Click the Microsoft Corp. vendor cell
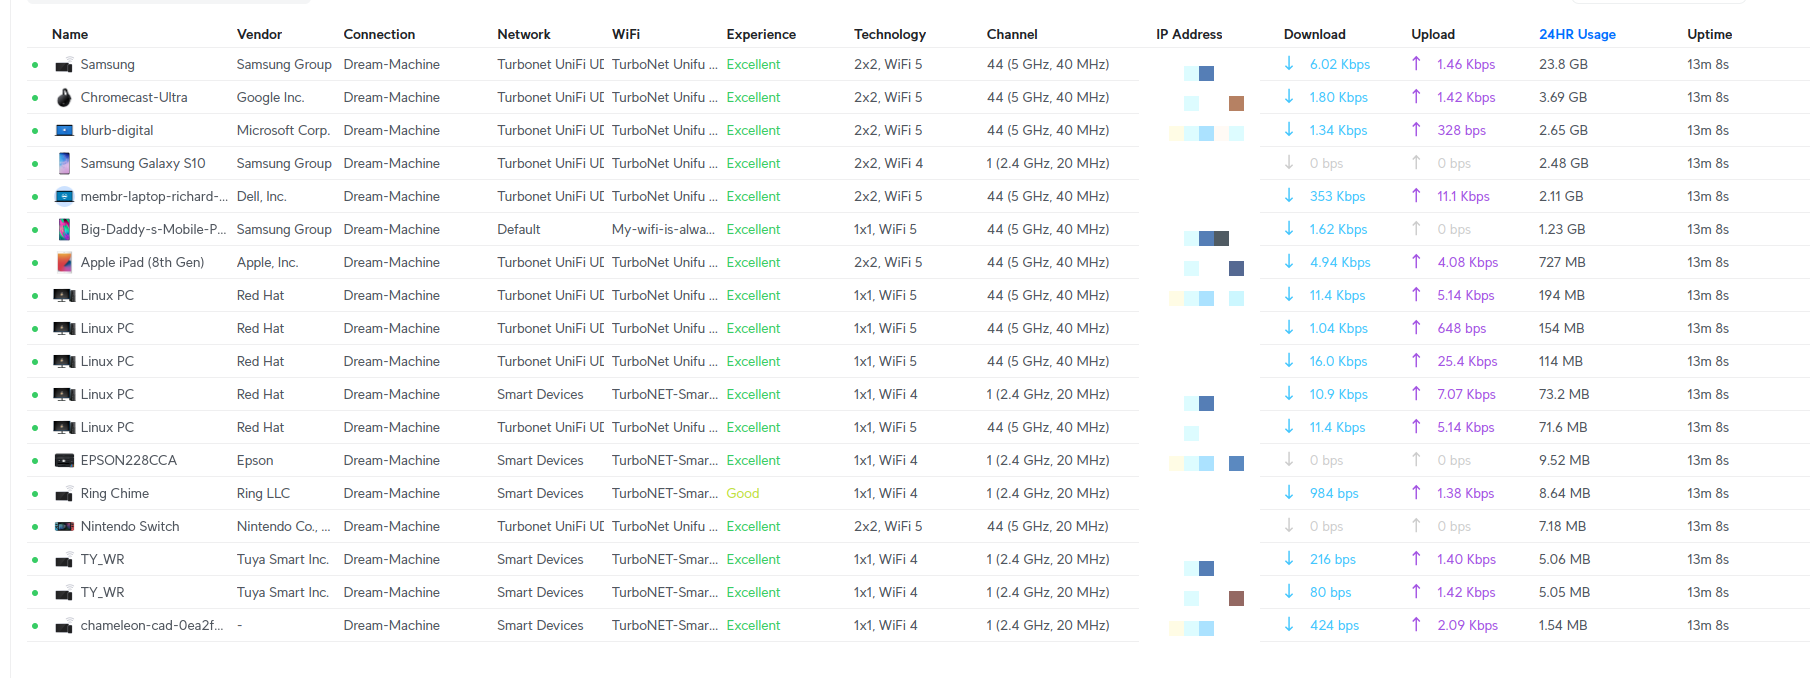The width and height of the screenshot is (1810, 678). pos(283,130)
